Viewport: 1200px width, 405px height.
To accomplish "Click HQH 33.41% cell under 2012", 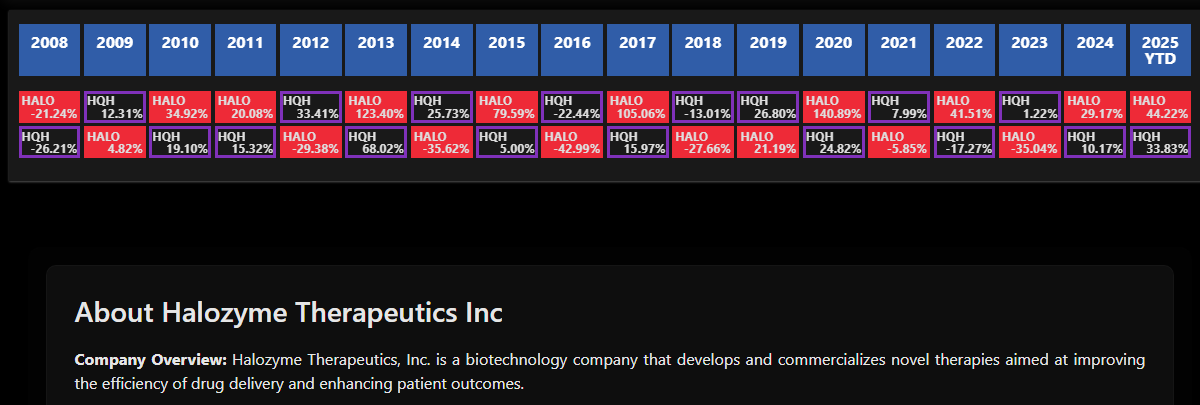I will pos(310,107).
